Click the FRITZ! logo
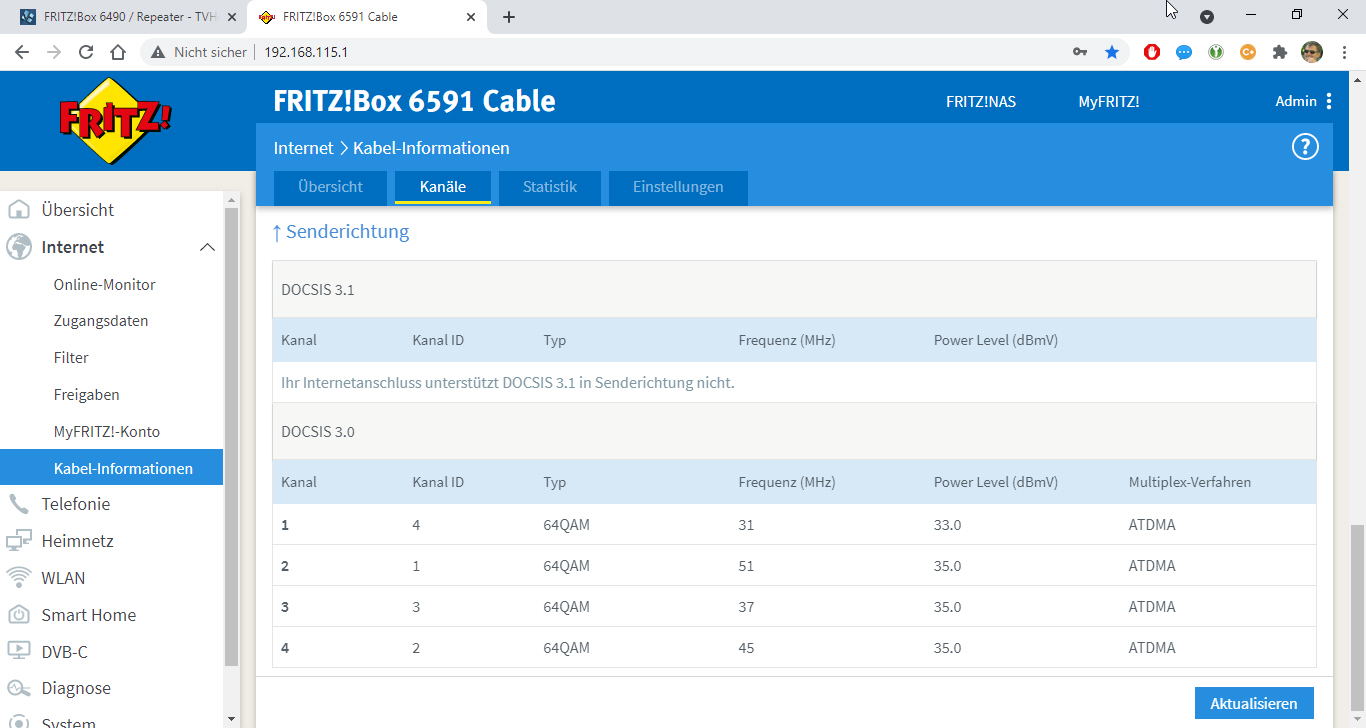 [115, 121]
